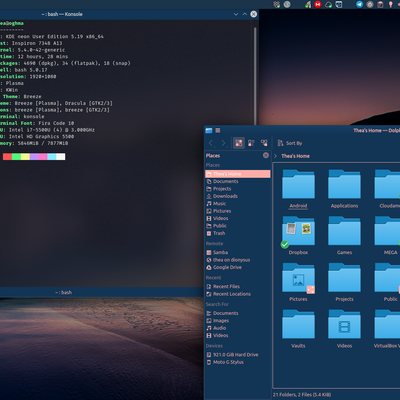Image resolution: width=400 pixels, height=400 pixels.
Task: Open the Dolphin title bar hamburger menu
Action: pos(218,130)
